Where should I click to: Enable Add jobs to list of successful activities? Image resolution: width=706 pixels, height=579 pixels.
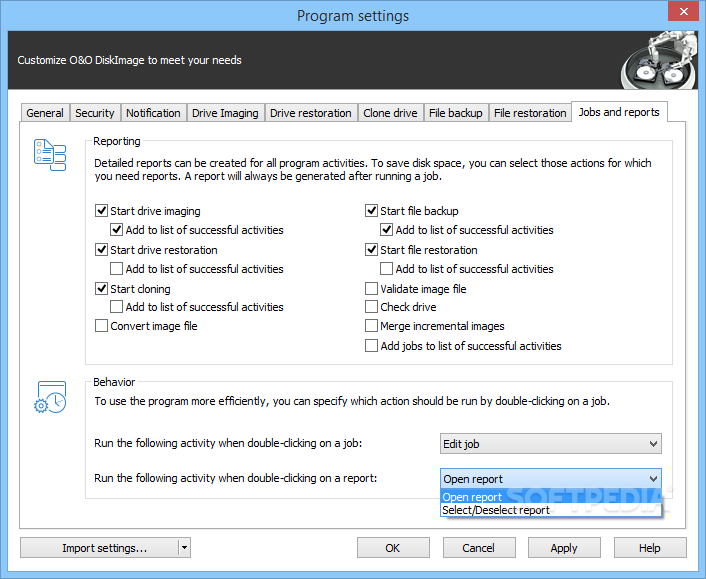(371, 346)
